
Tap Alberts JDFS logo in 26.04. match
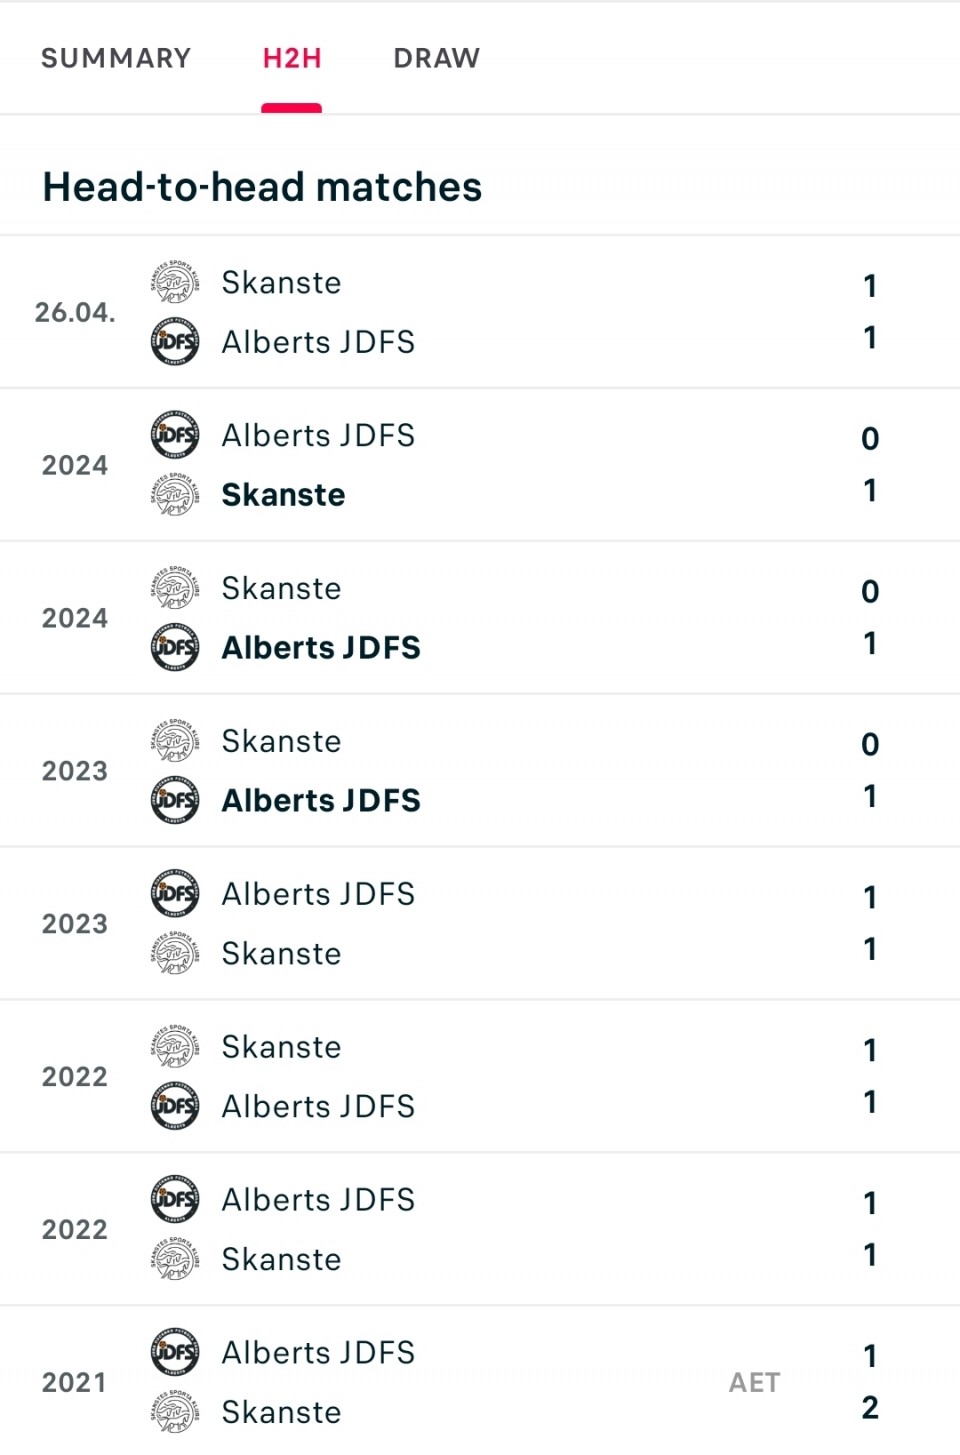coord(175,342)
